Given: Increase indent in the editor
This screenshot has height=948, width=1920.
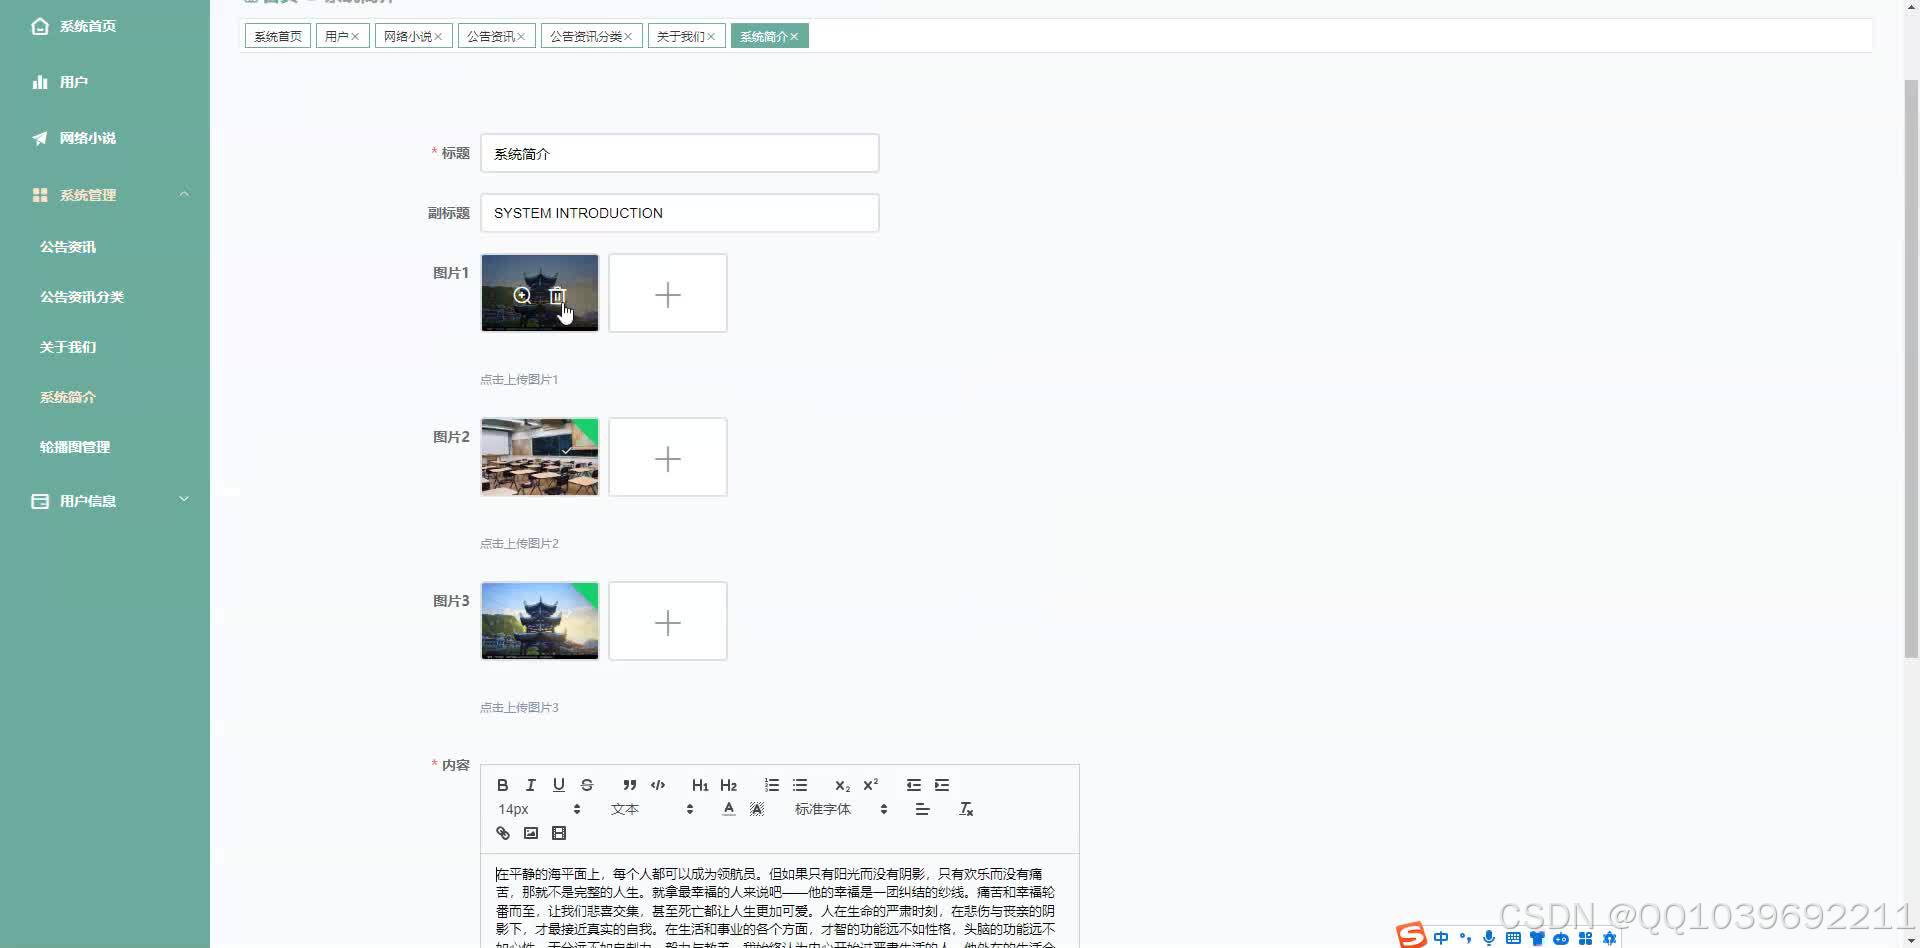Looking at the screenshot, I should (x=942, y=785).
